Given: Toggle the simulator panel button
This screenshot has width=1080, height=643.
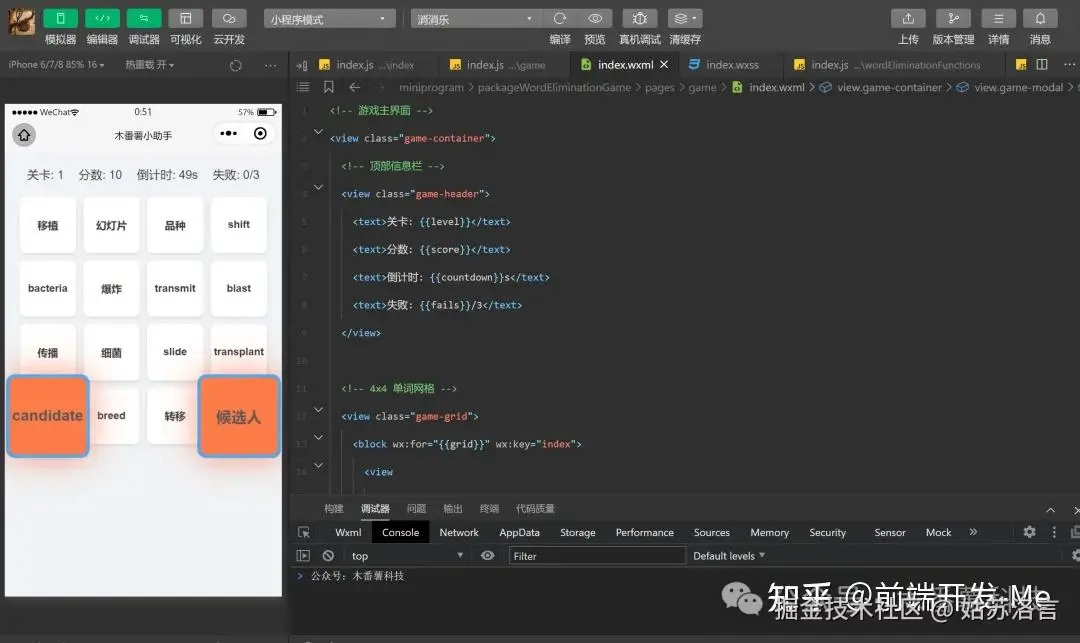Looking at the screenshot, I should pos(60,19).
